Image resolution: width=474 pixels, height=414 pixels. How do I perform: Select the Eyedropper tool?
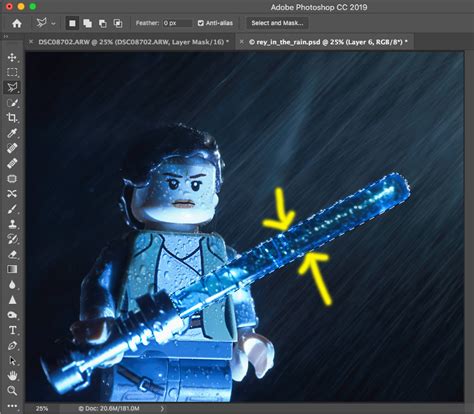click(12, 133)
